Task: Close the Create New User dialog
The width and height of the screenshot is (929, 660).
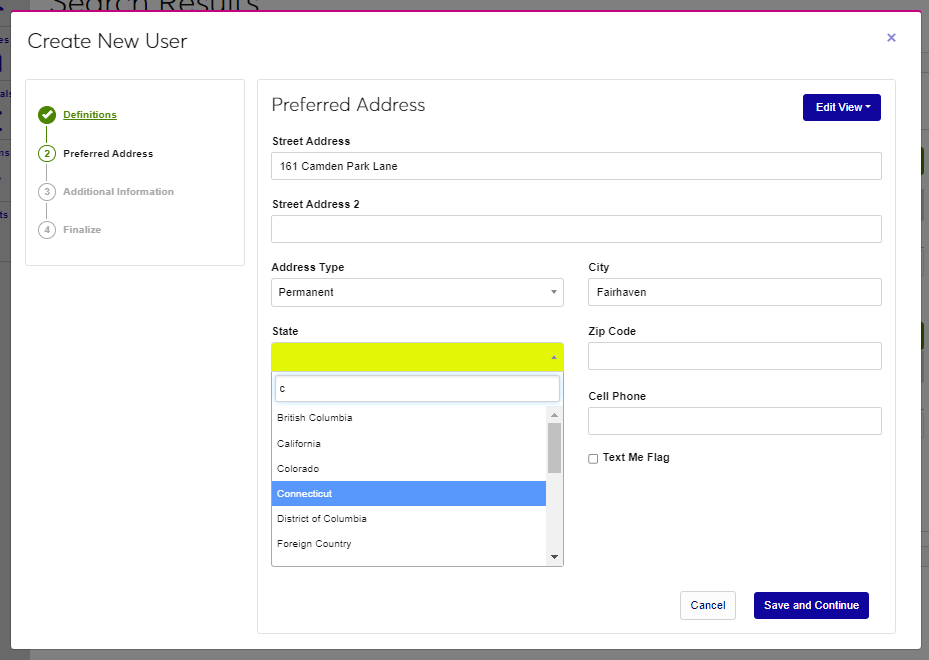Action: 891,38
